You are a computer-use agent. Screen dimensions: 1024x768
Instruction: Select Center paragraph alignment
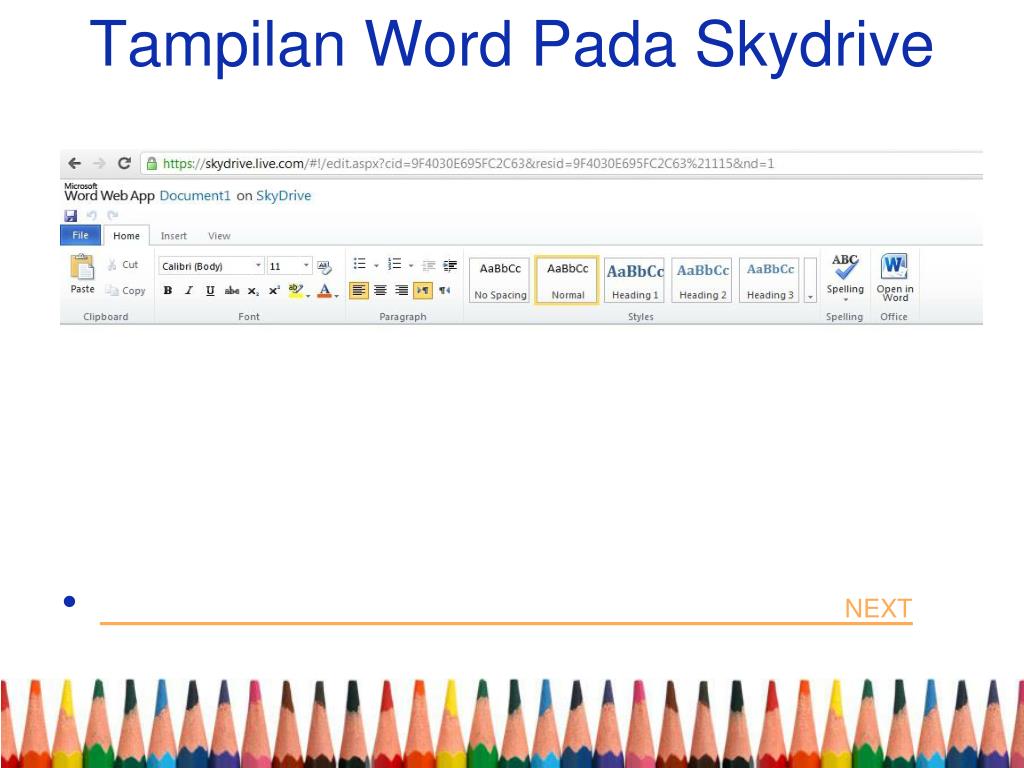pyautogui.click(x=380, y=290)
